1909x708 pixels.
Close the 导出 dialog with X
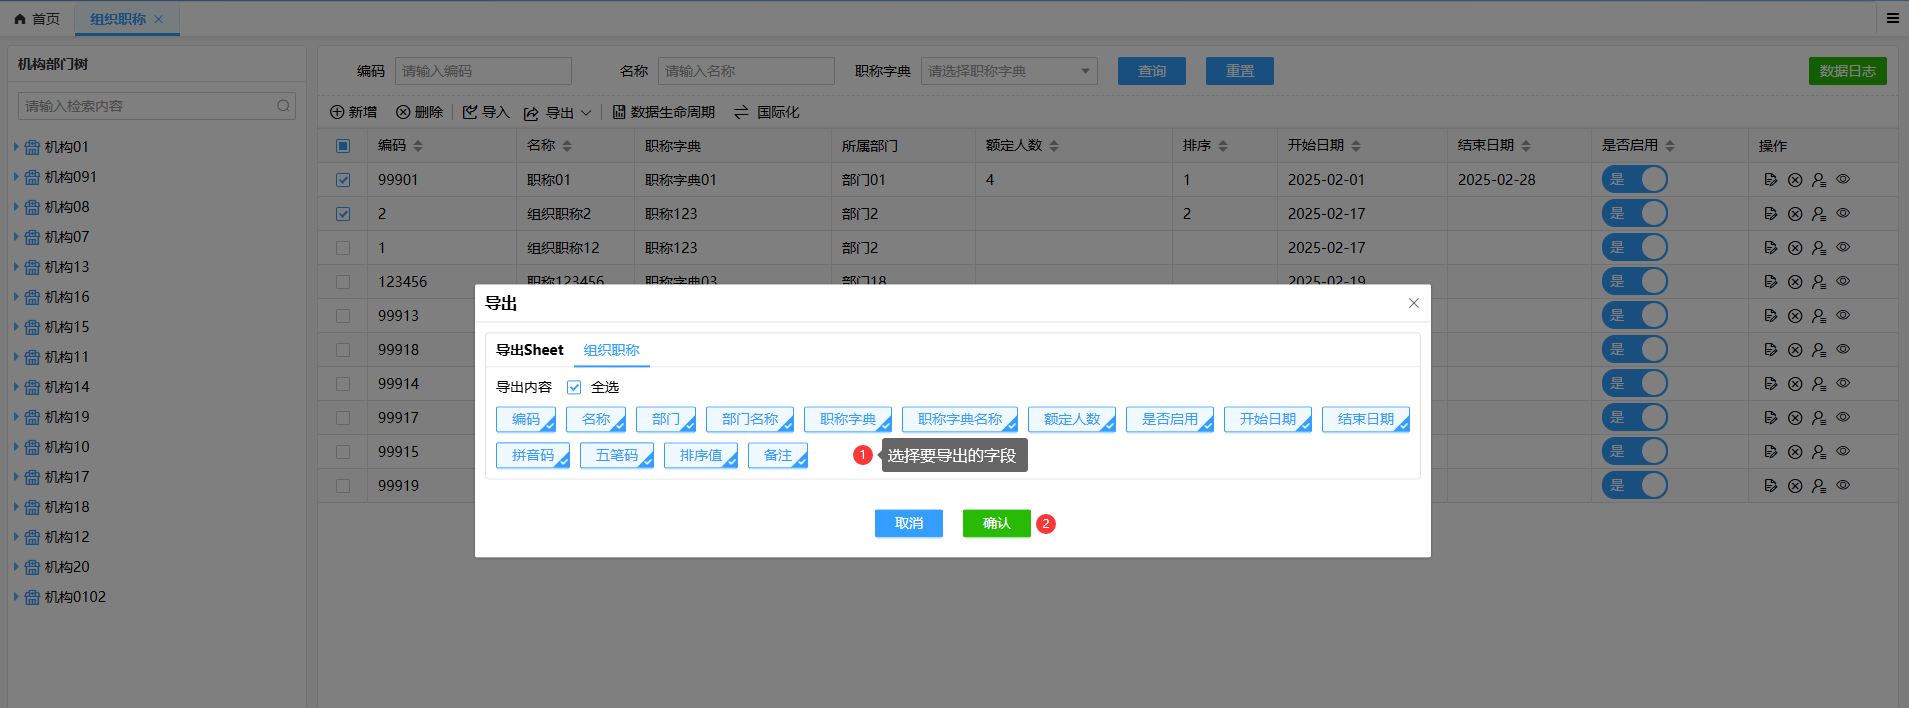[x=1413, y=303]
